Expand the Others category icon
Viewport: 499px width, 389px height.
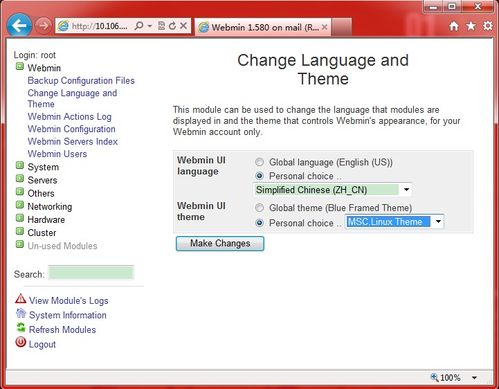coord(20,192)
